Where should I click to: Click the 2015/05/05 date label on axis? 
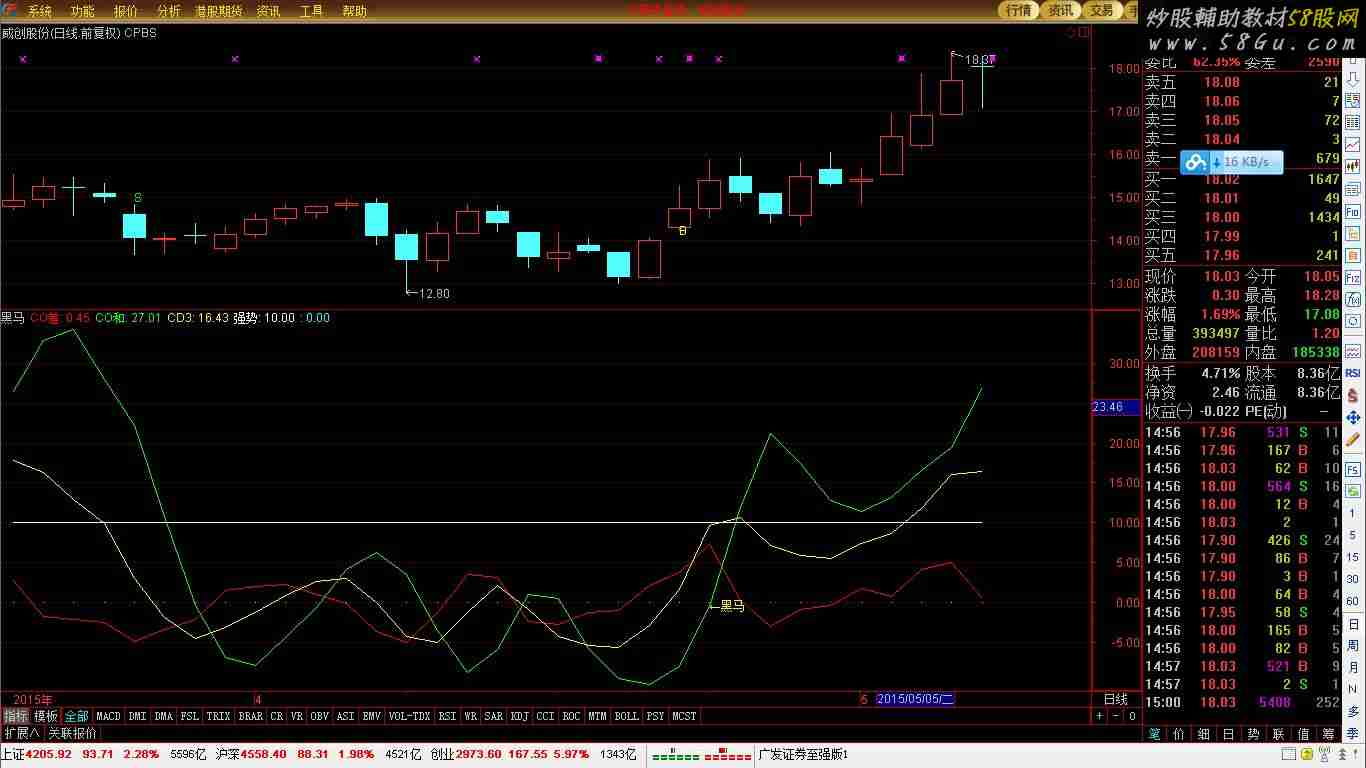tap(915, 699)
